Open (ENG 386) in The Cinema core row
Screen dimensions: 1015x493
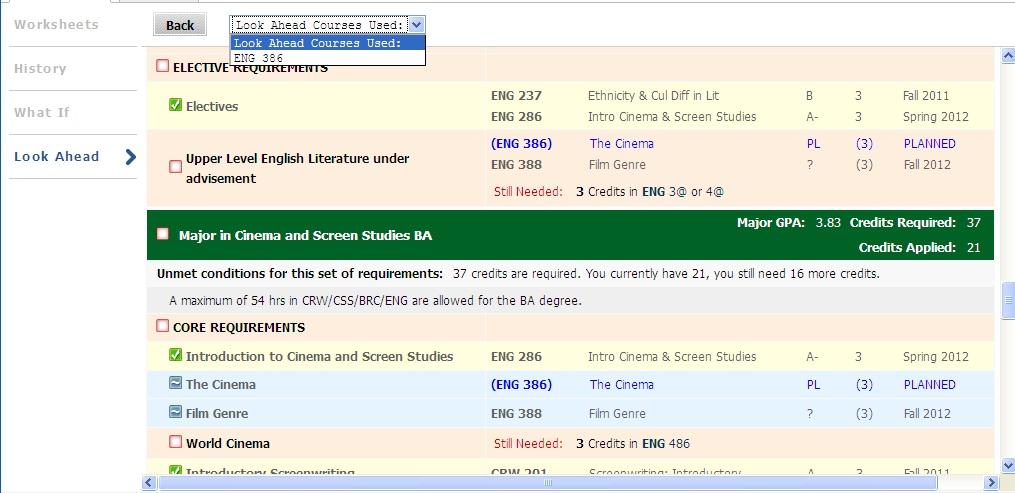click(x=522, y=385)
